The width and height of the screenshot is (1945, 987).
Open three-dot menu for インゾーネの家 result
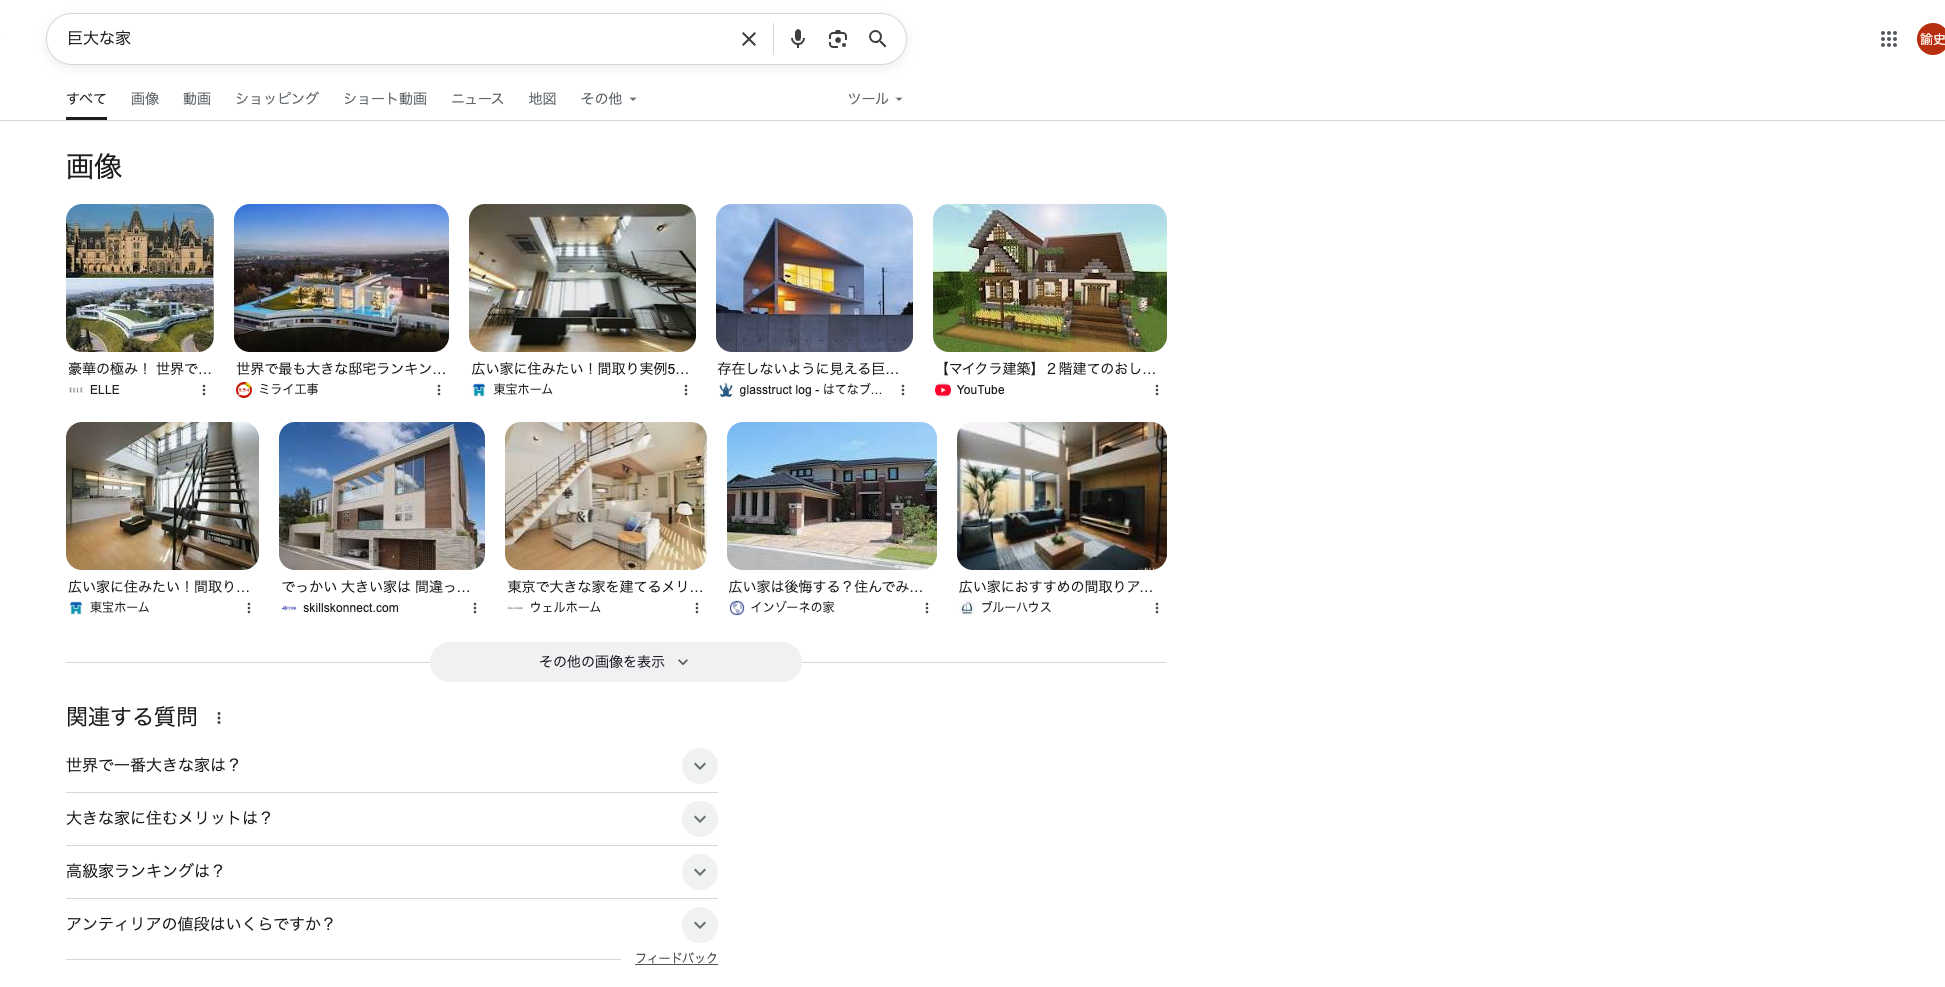tap(927, 608)
